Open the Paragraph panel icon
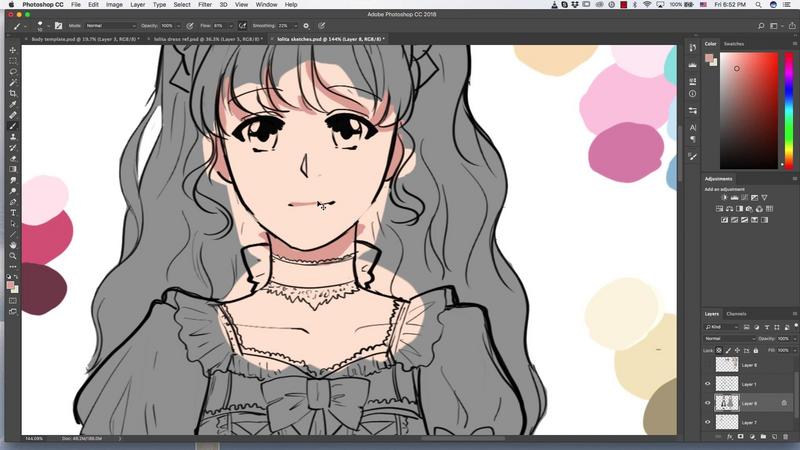The image size is (800, 450). (x=692, y=139)
